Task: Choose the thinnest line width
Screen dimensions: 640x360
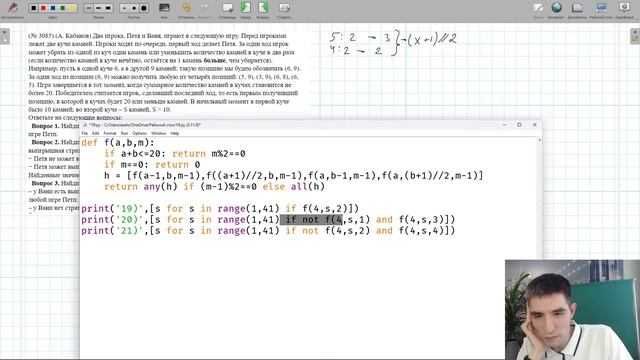Action: tap(89, 8)
